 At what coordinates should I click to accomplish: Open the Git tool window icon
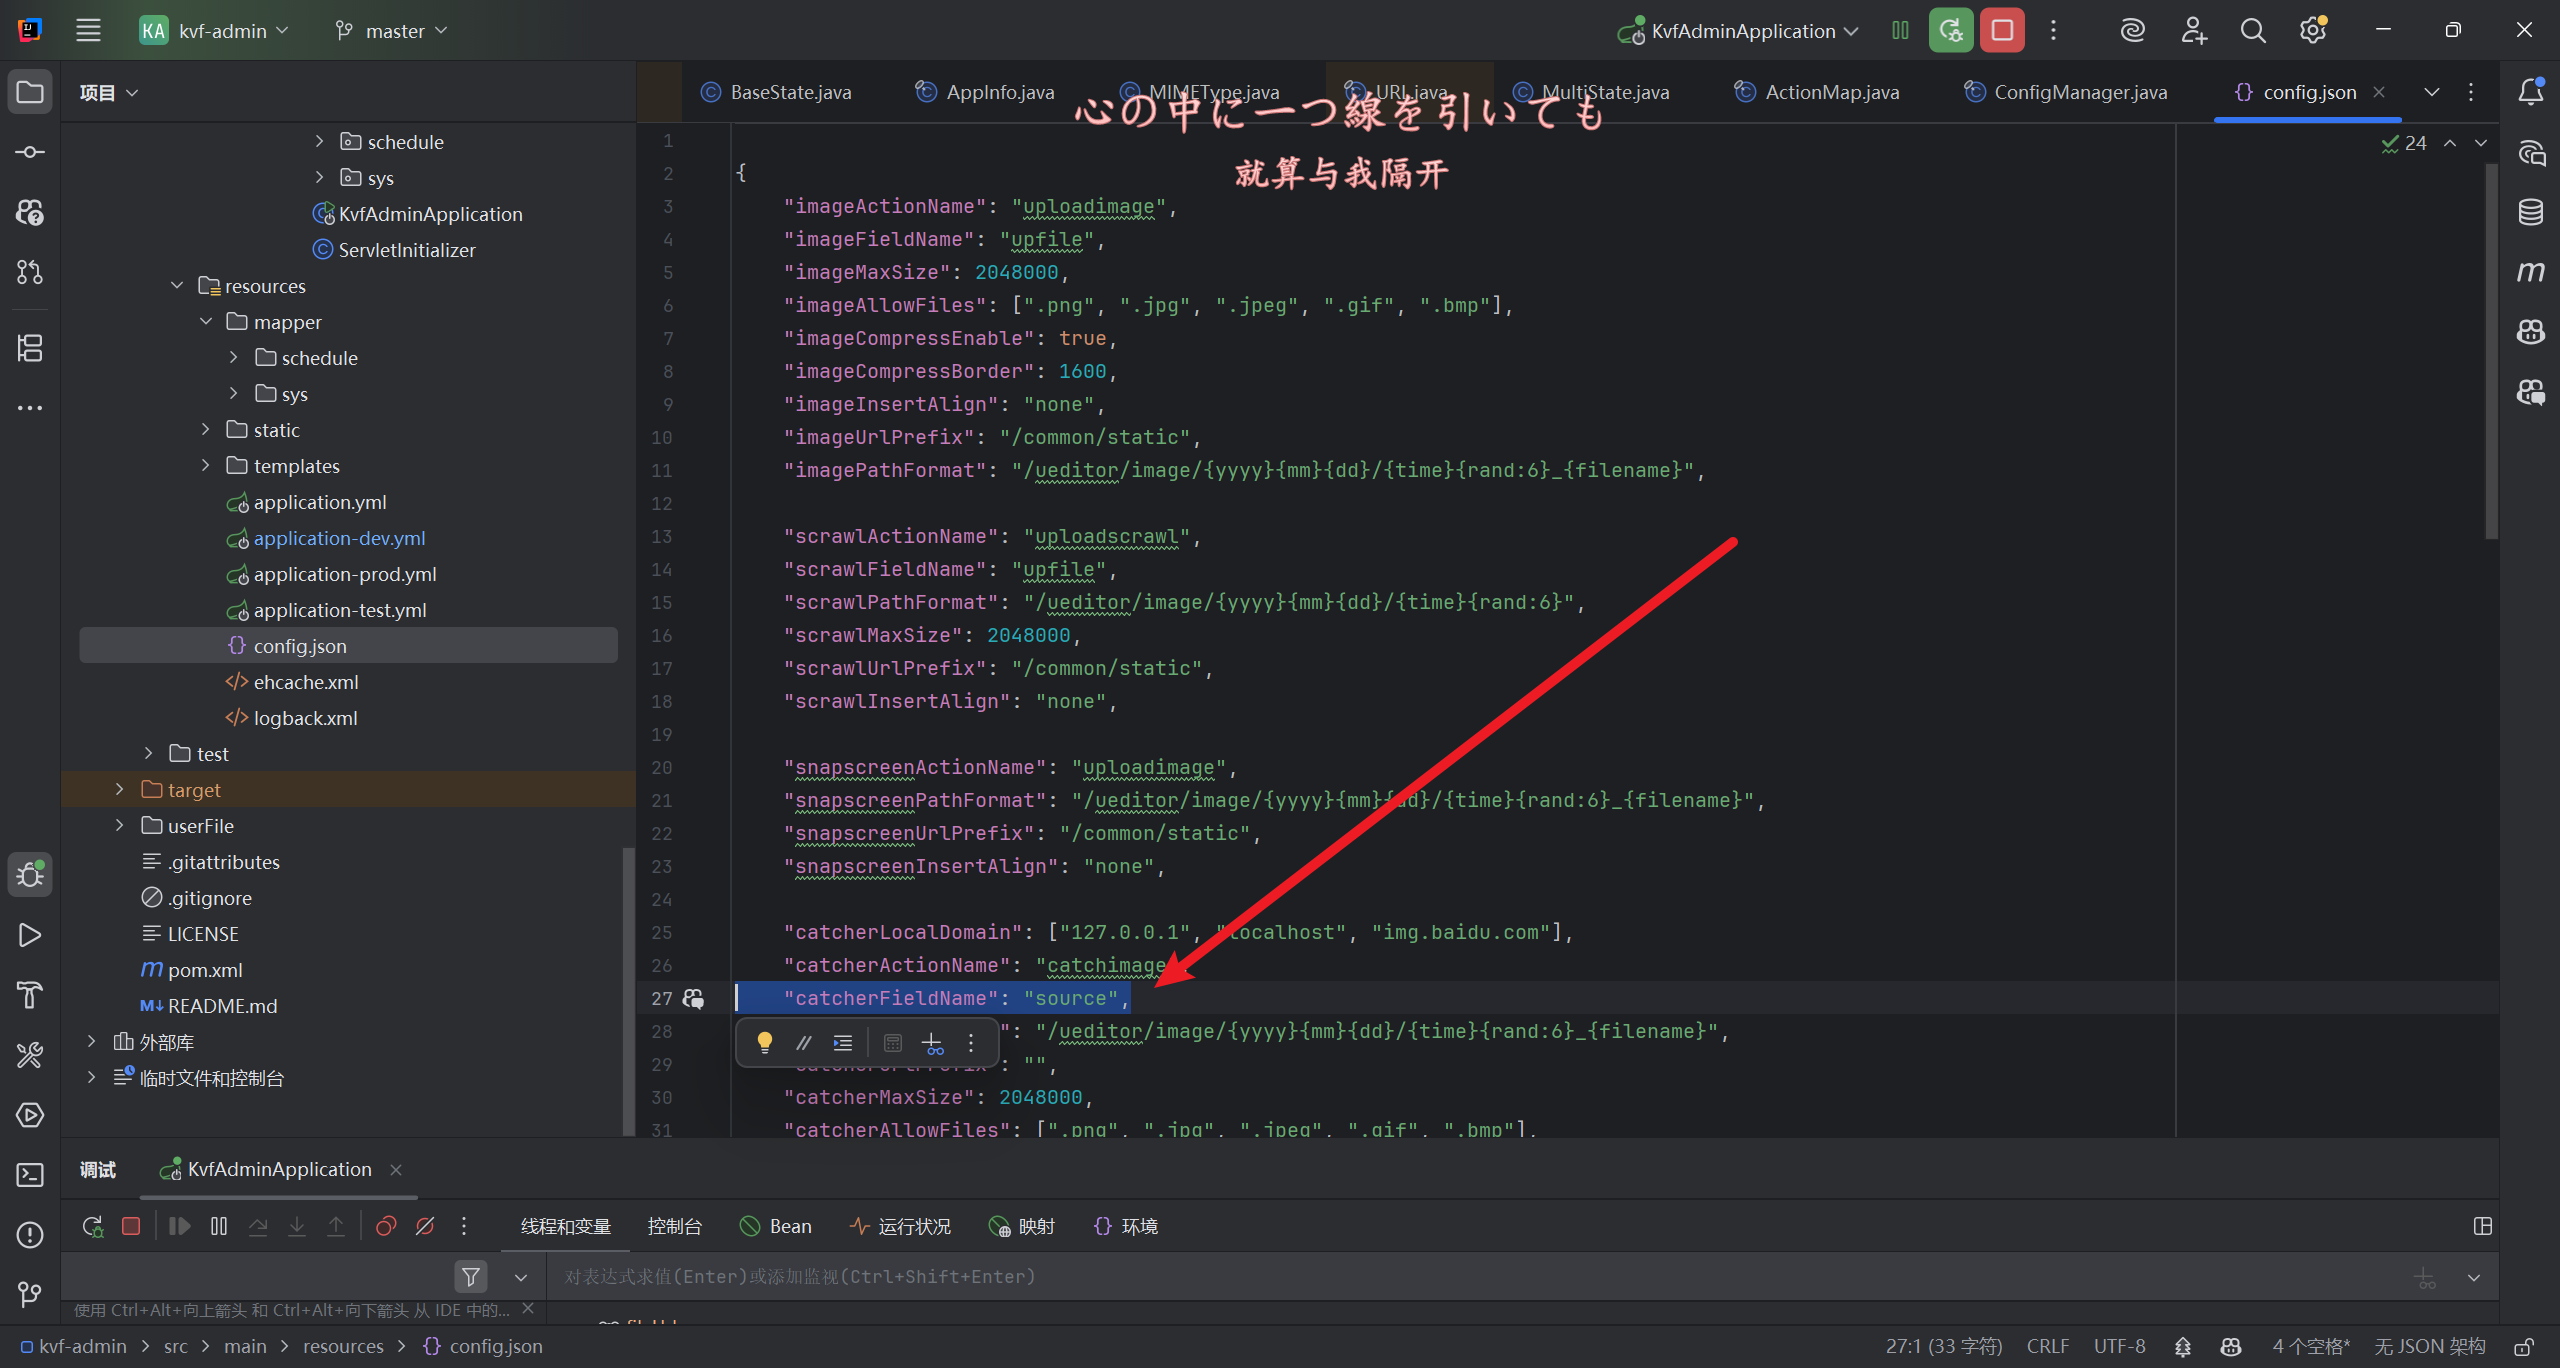pos(30,1295)
